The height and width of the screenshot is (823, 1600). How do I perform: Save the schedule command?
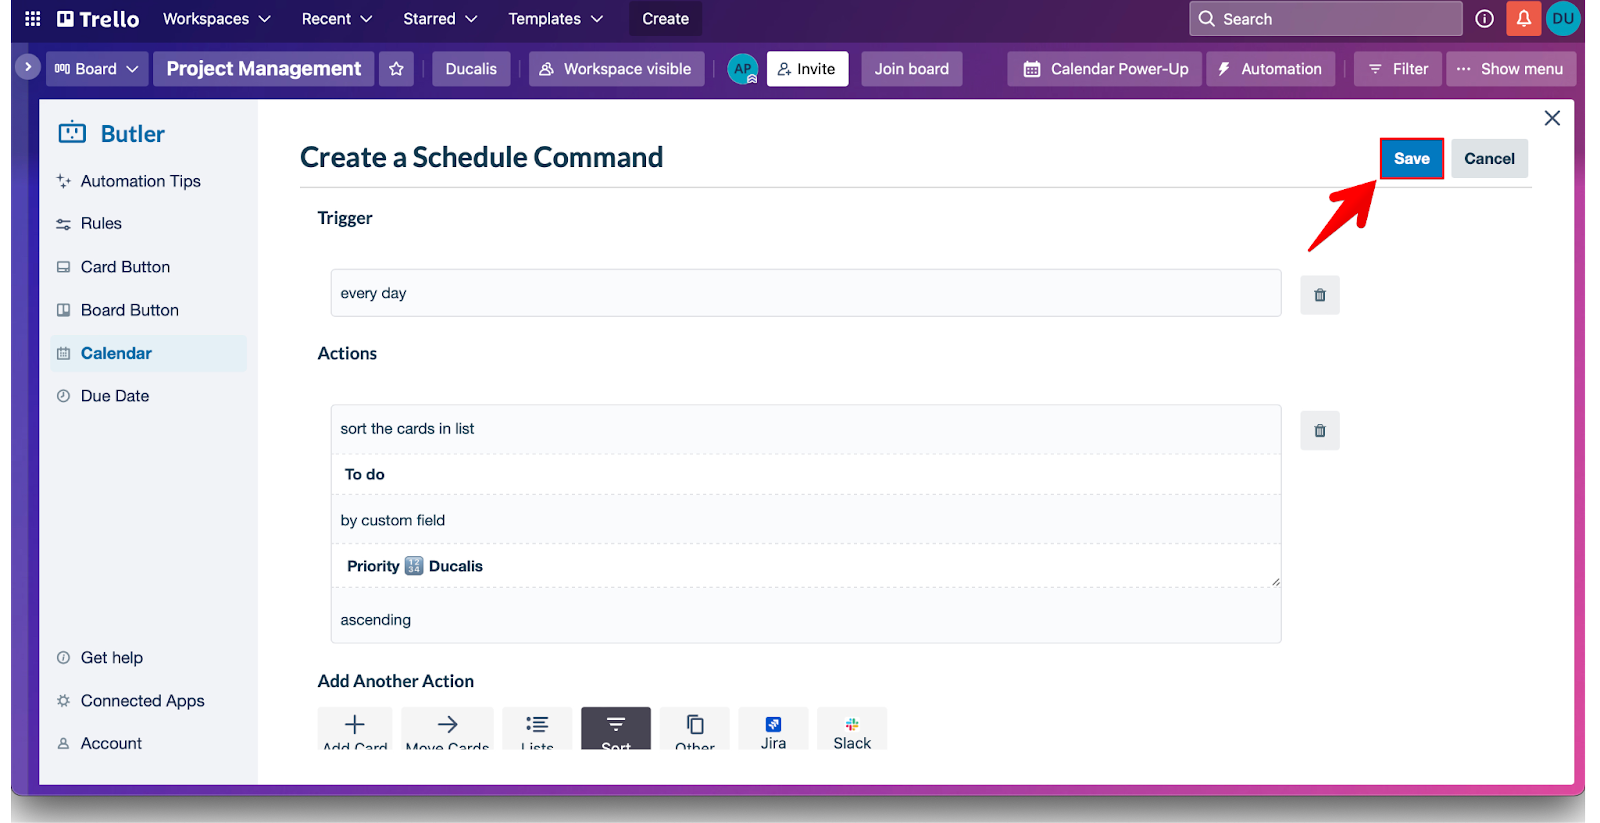[x=1411, y=159]
